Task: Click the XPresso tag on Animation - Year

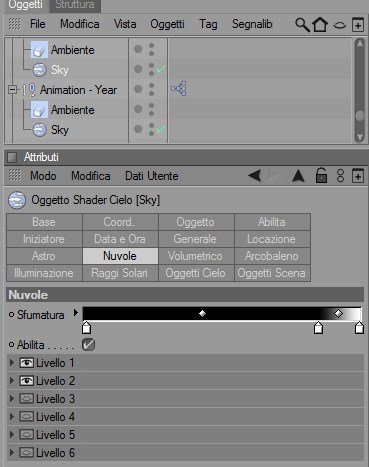Action: pyautogui.click(x=179, y=89)
